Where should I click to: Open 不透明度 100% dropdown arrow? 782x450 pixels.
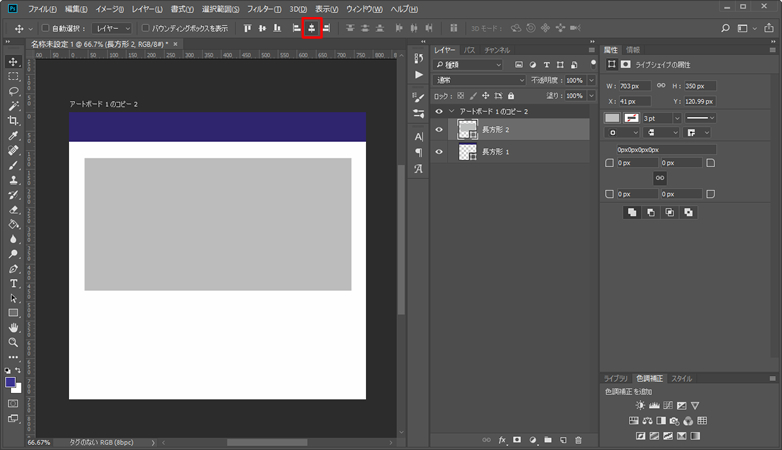pyautogui.click(x=591, y=80)
